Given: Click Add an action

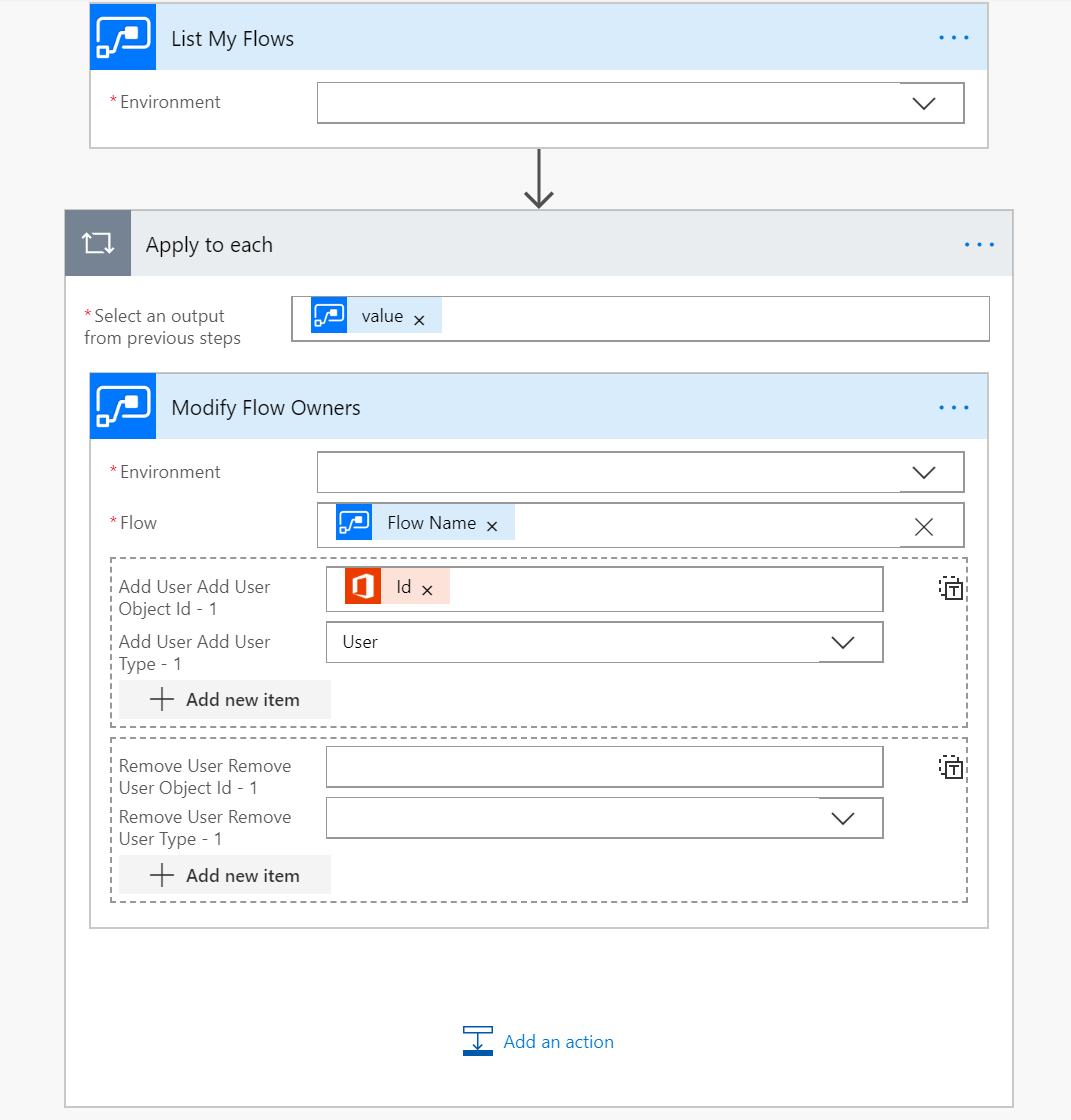Looking at the screenshot, I should click(x=558, y=1041).
